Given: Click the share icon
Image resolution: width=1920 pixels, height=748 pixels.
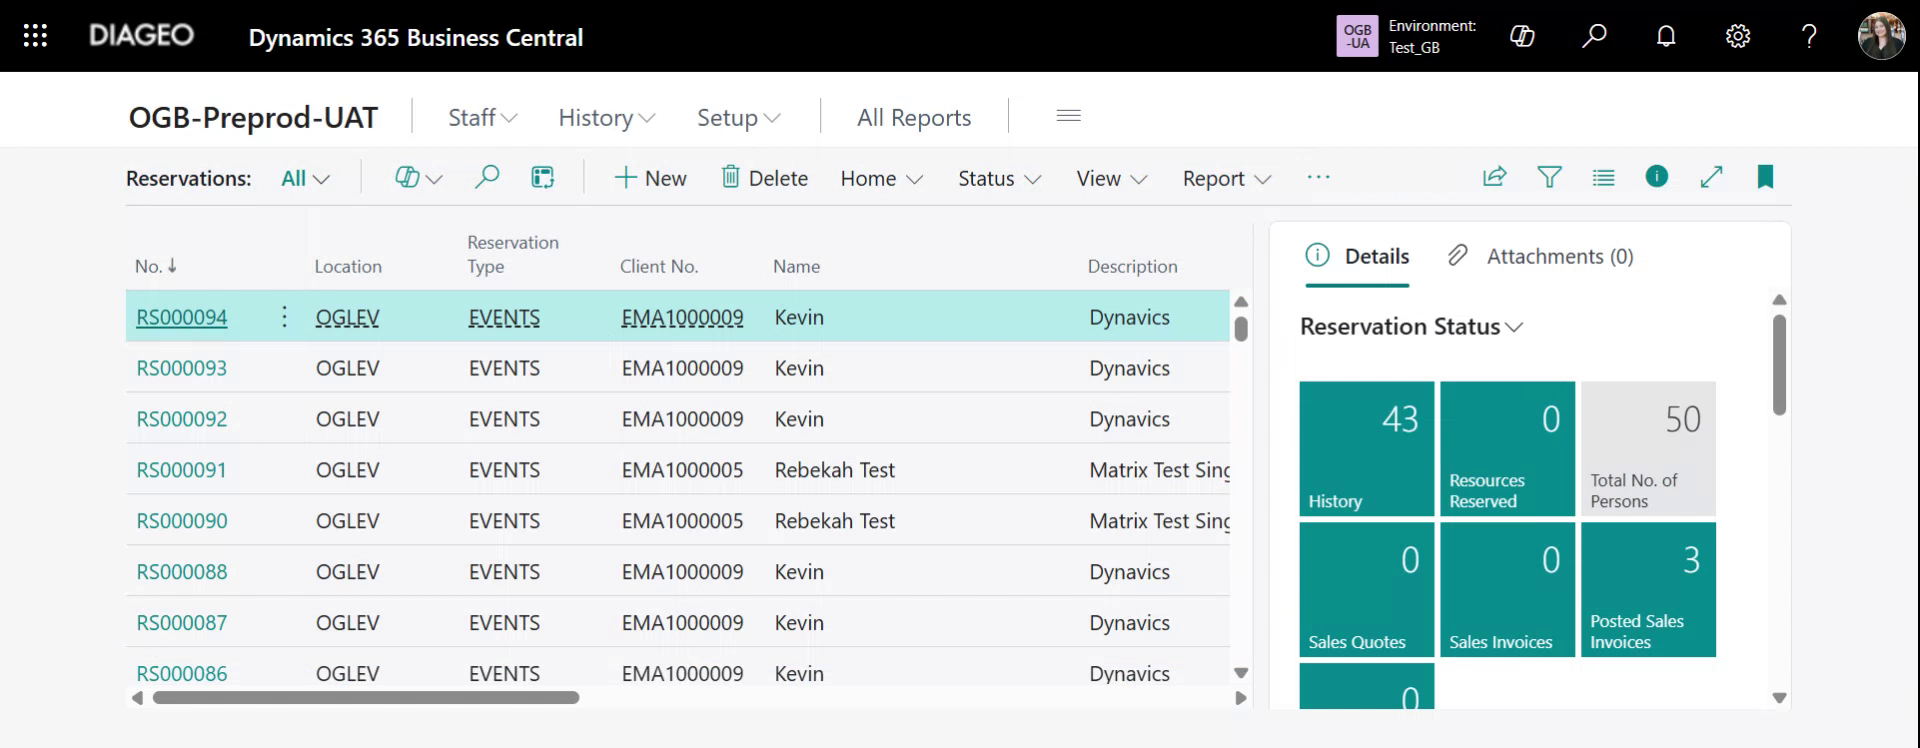Looking at the screenshot, I should [1494, 177].
